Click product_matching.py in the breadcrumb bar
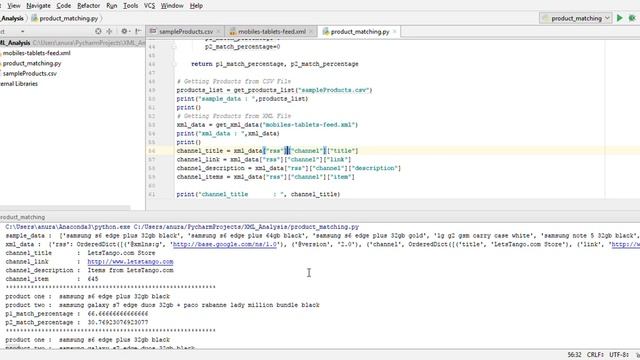 tap(65, 18)
